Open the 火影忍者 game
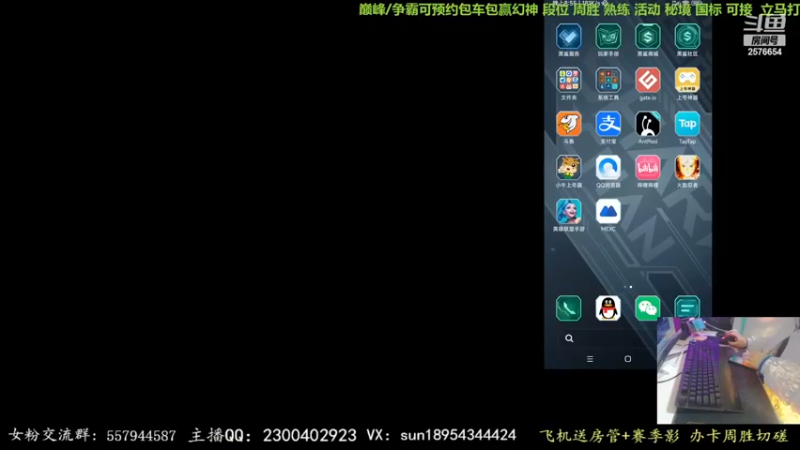 tap(687, 168)
